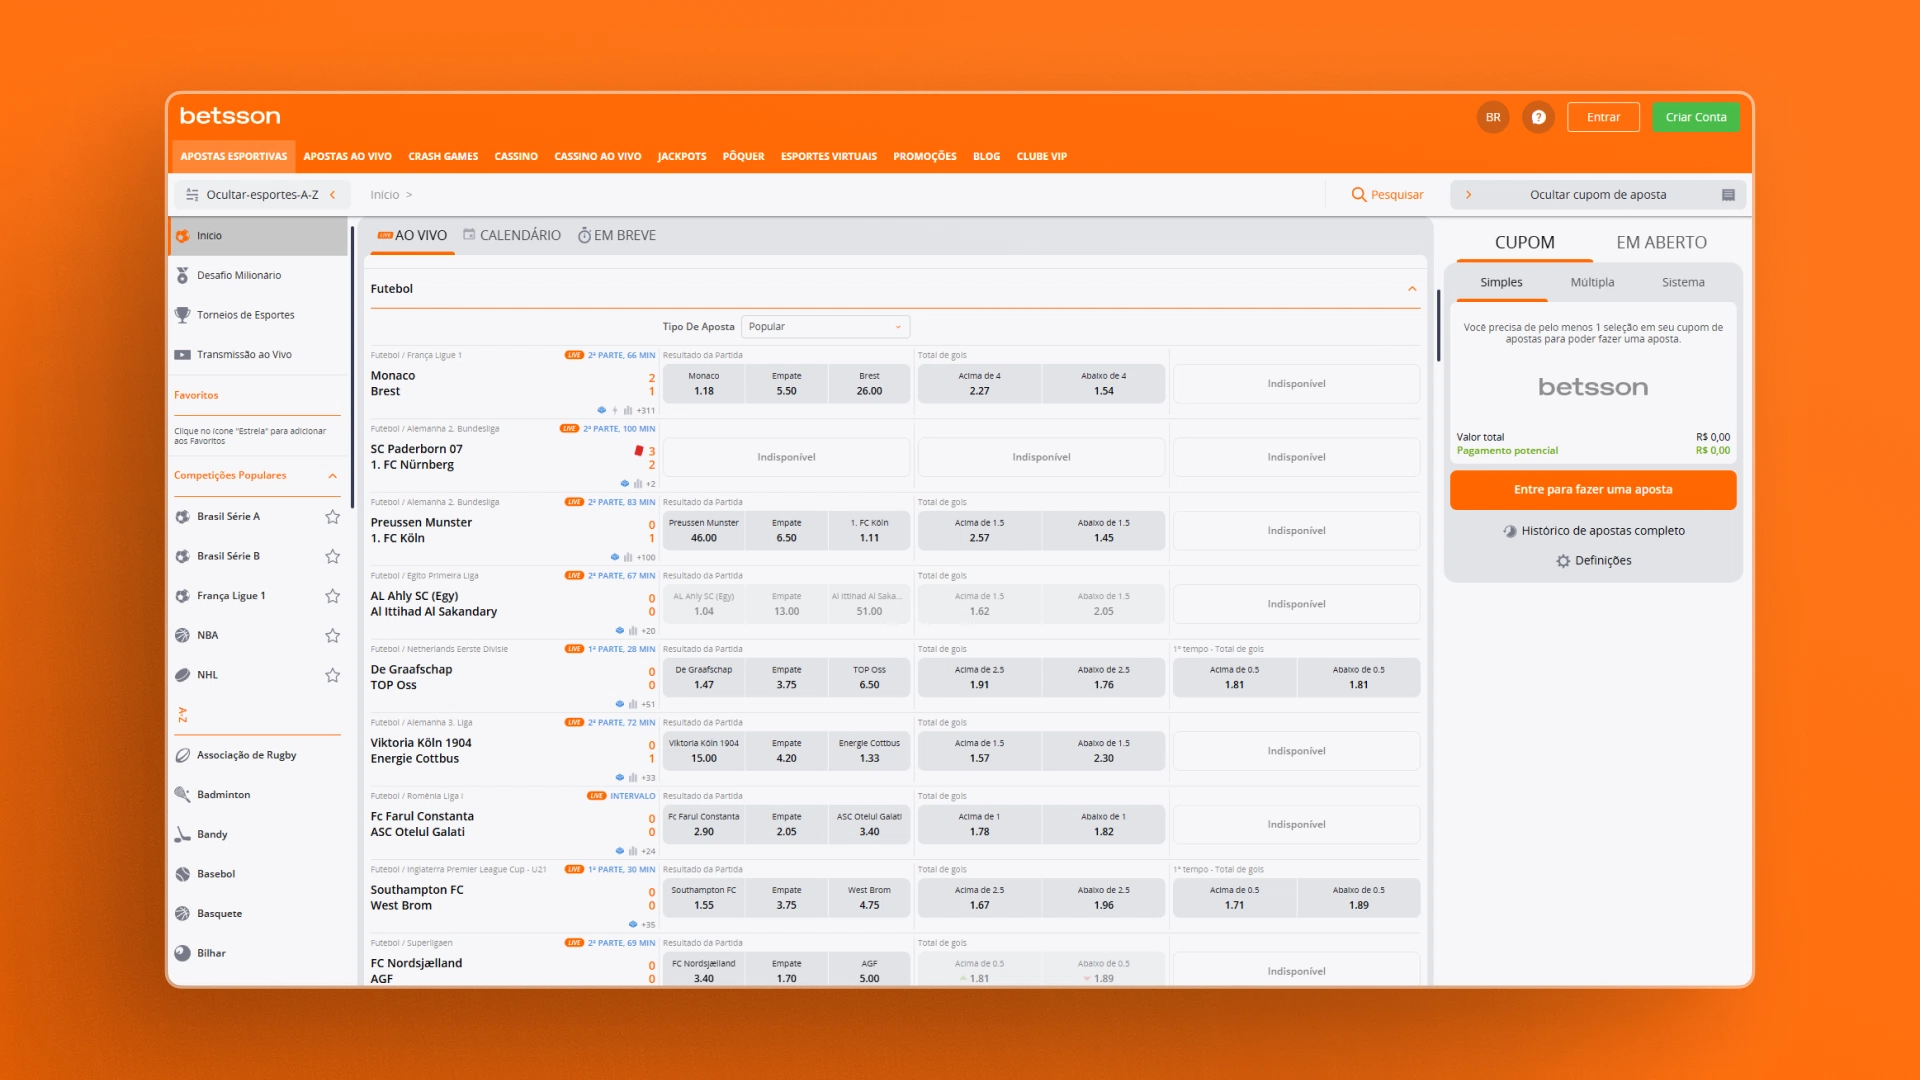Expand +35 markets for Southampton FC match

tap(648, 925)
